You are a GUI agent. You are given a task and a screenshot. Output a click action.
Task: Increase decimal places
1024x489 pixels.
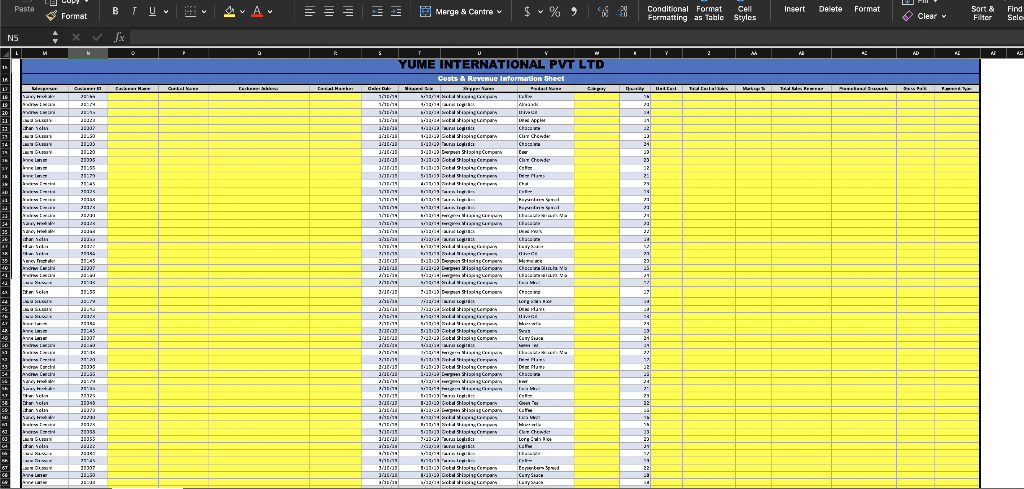click(603, 11)
